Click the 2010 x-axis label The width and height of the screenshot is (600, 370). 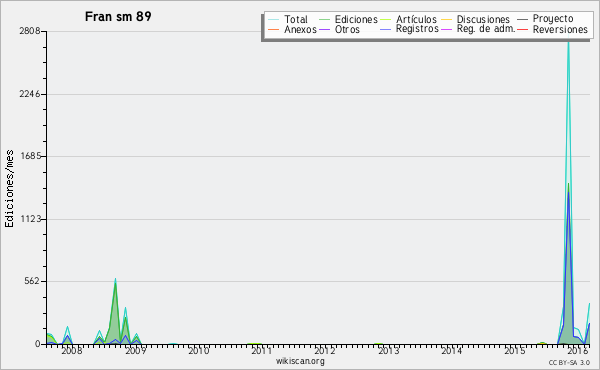tap(198, 351)
